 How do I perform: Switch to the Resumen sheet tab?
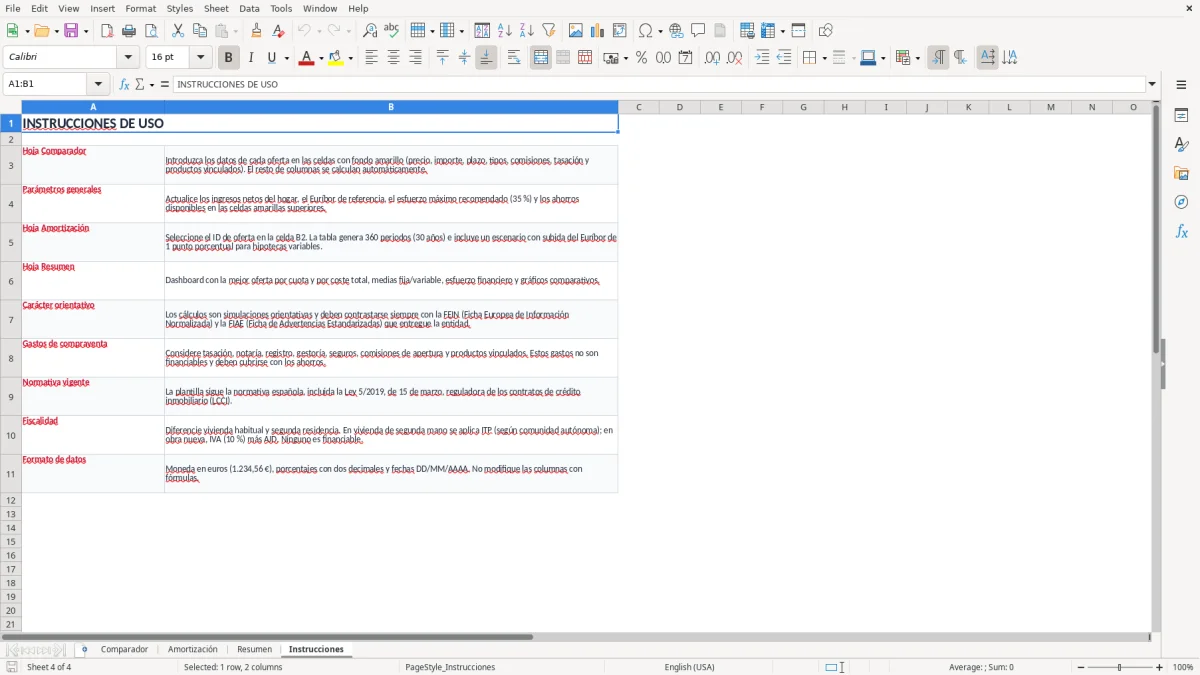254,650
